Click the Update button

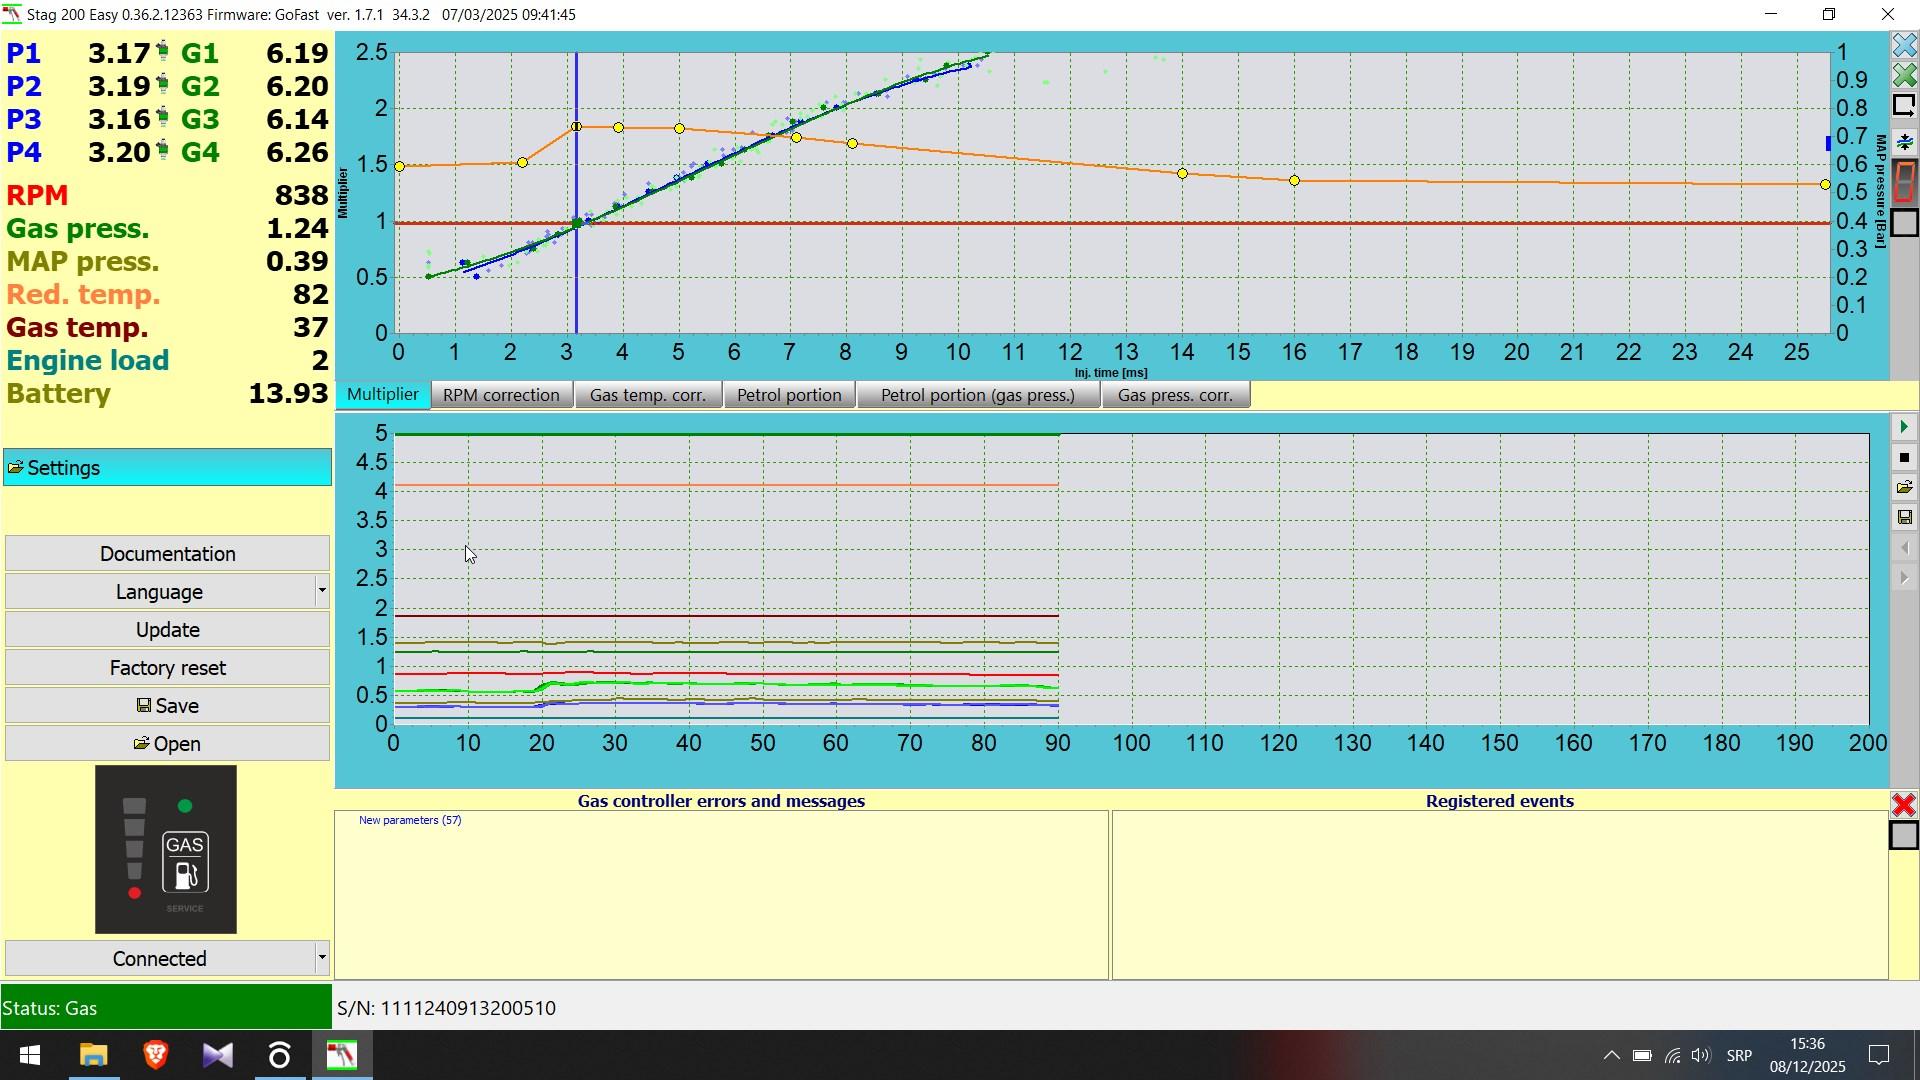tap(167, 630)
